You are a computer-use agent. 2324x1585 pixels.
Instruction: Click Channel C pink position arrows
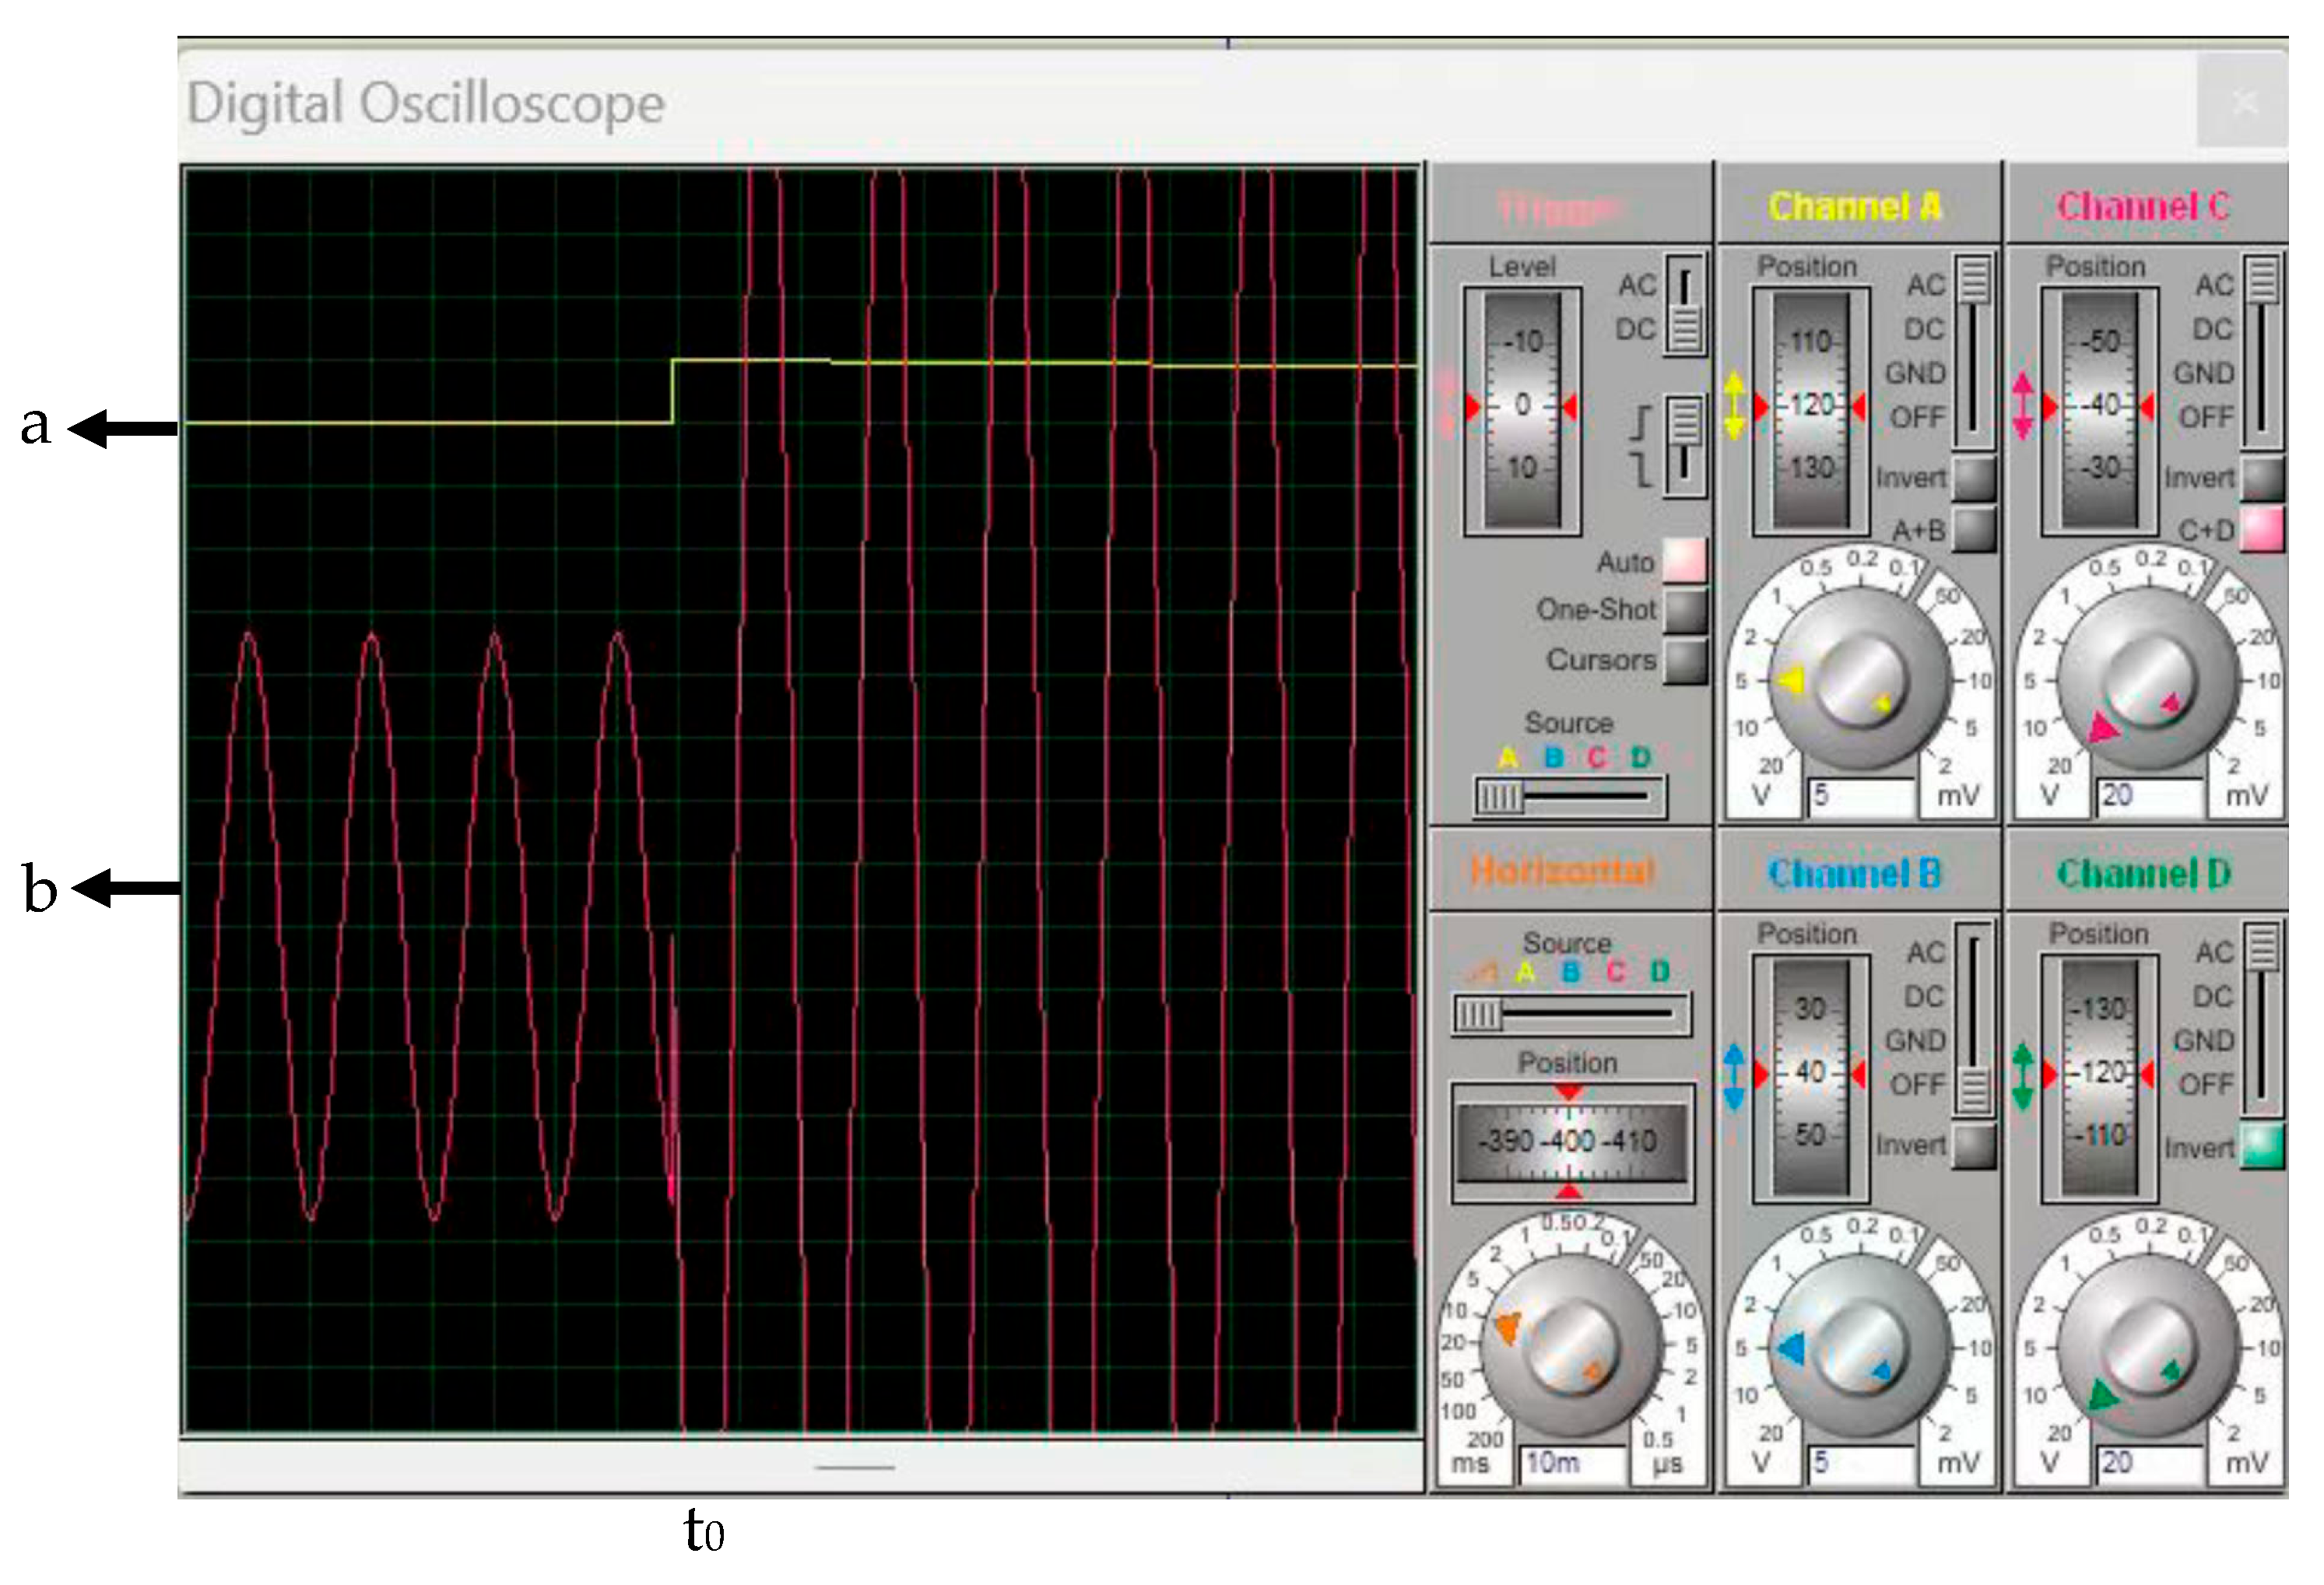tap(2022, 405)
